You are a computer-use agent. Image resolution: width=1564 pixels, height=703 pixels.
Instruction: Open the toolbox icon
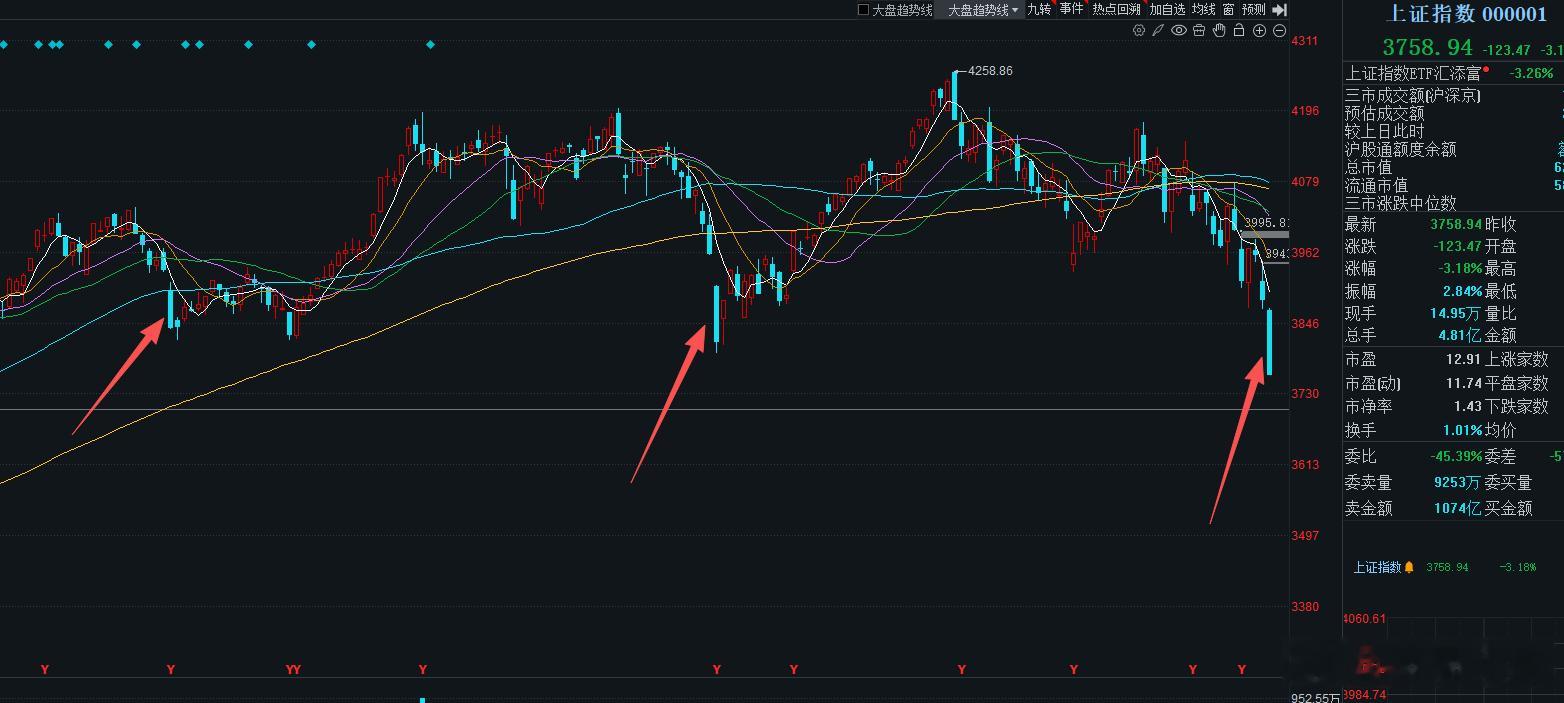point(1199,31)
